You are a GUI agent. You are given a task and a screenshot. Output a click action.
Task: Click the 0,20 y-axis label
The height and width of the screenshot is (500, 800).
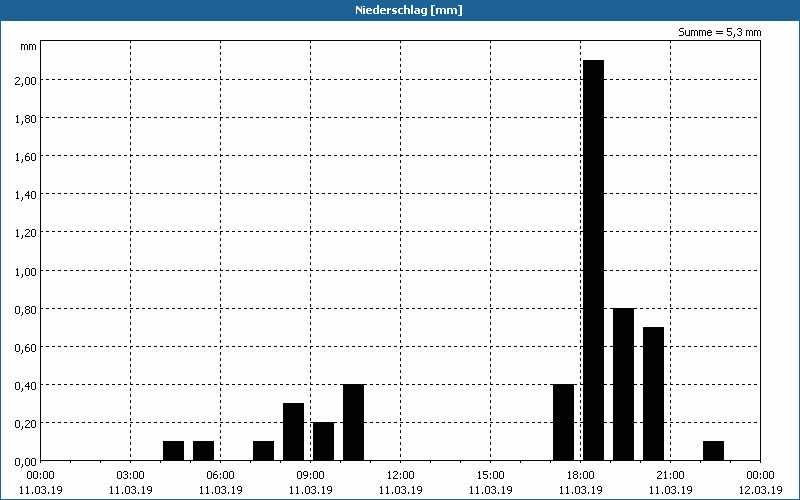tap(26, 423)
